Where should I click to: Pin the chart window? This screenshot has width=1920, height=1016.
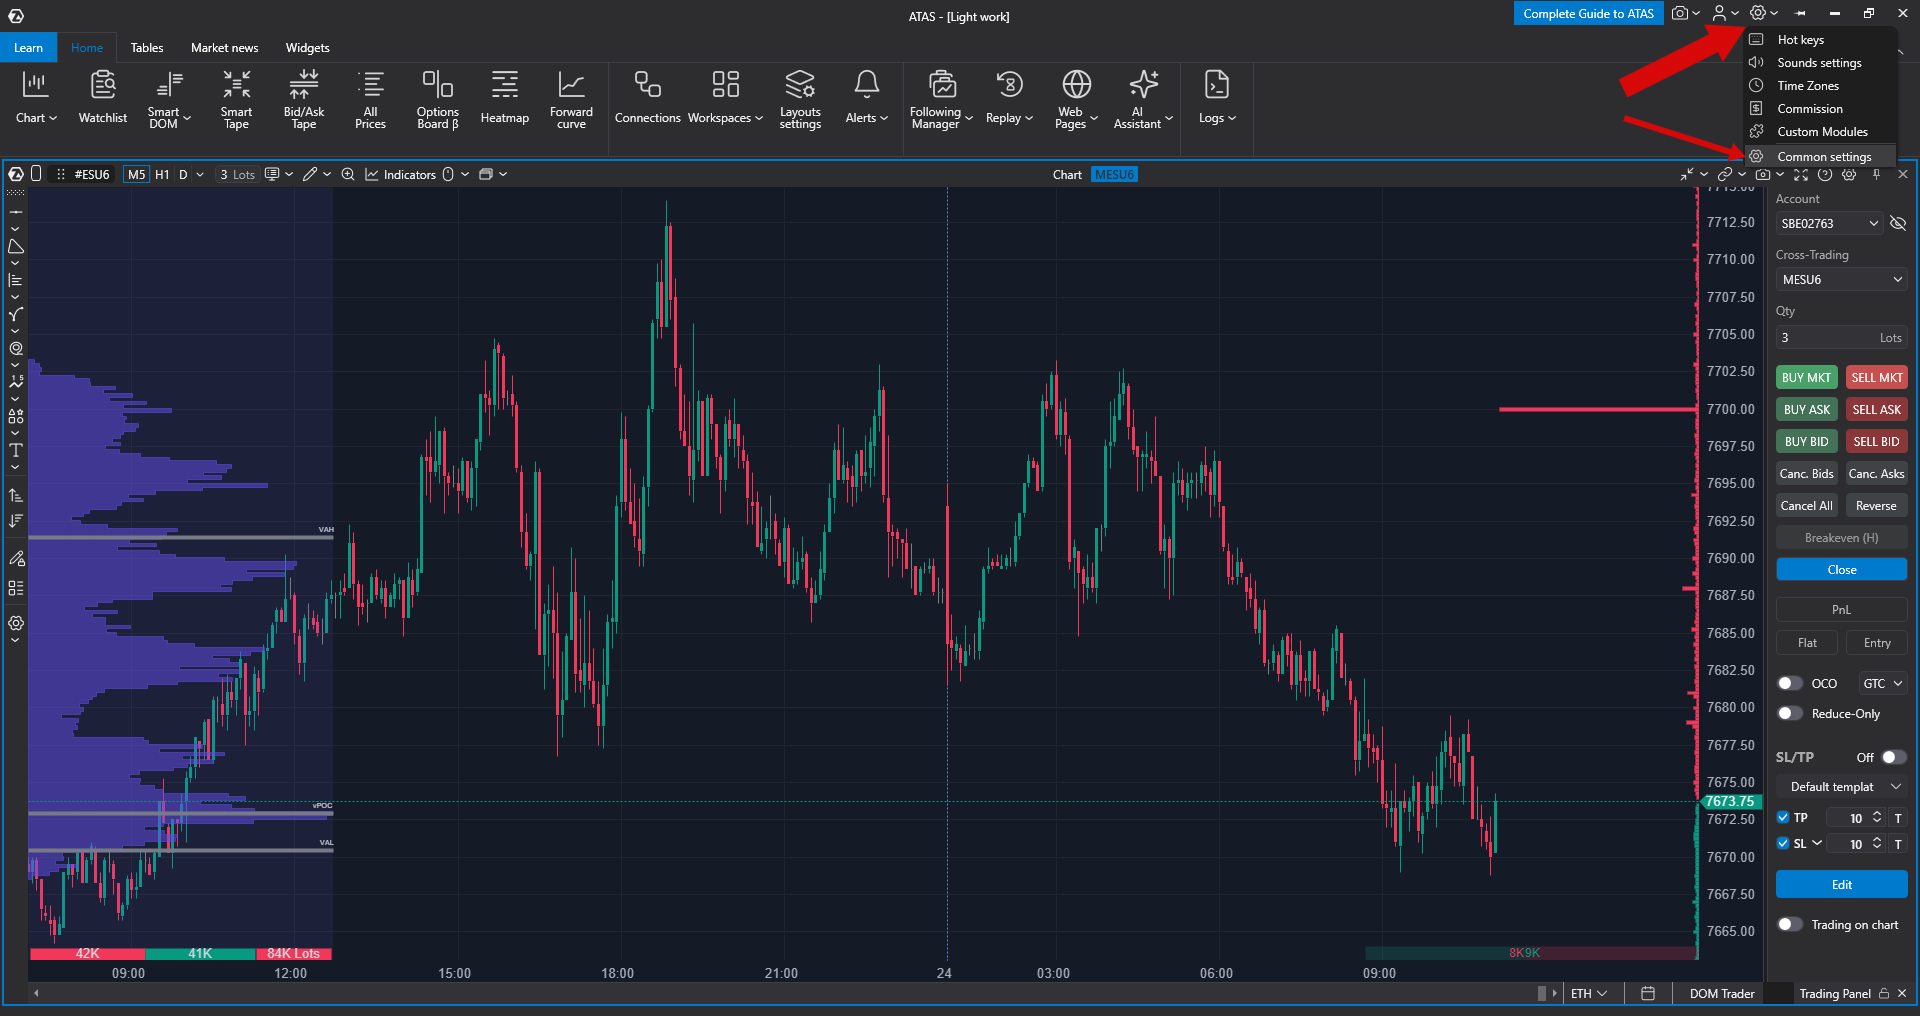(1877, 174)
